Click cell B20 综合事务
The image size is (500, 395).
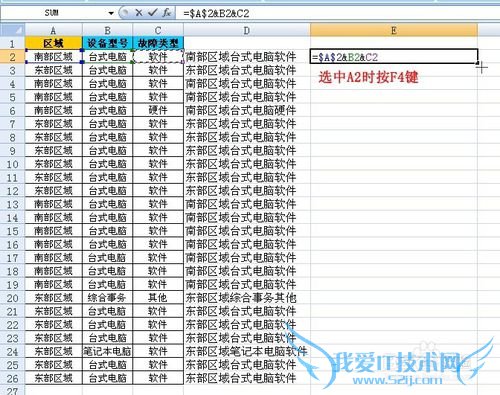click(x=107, y=298)
